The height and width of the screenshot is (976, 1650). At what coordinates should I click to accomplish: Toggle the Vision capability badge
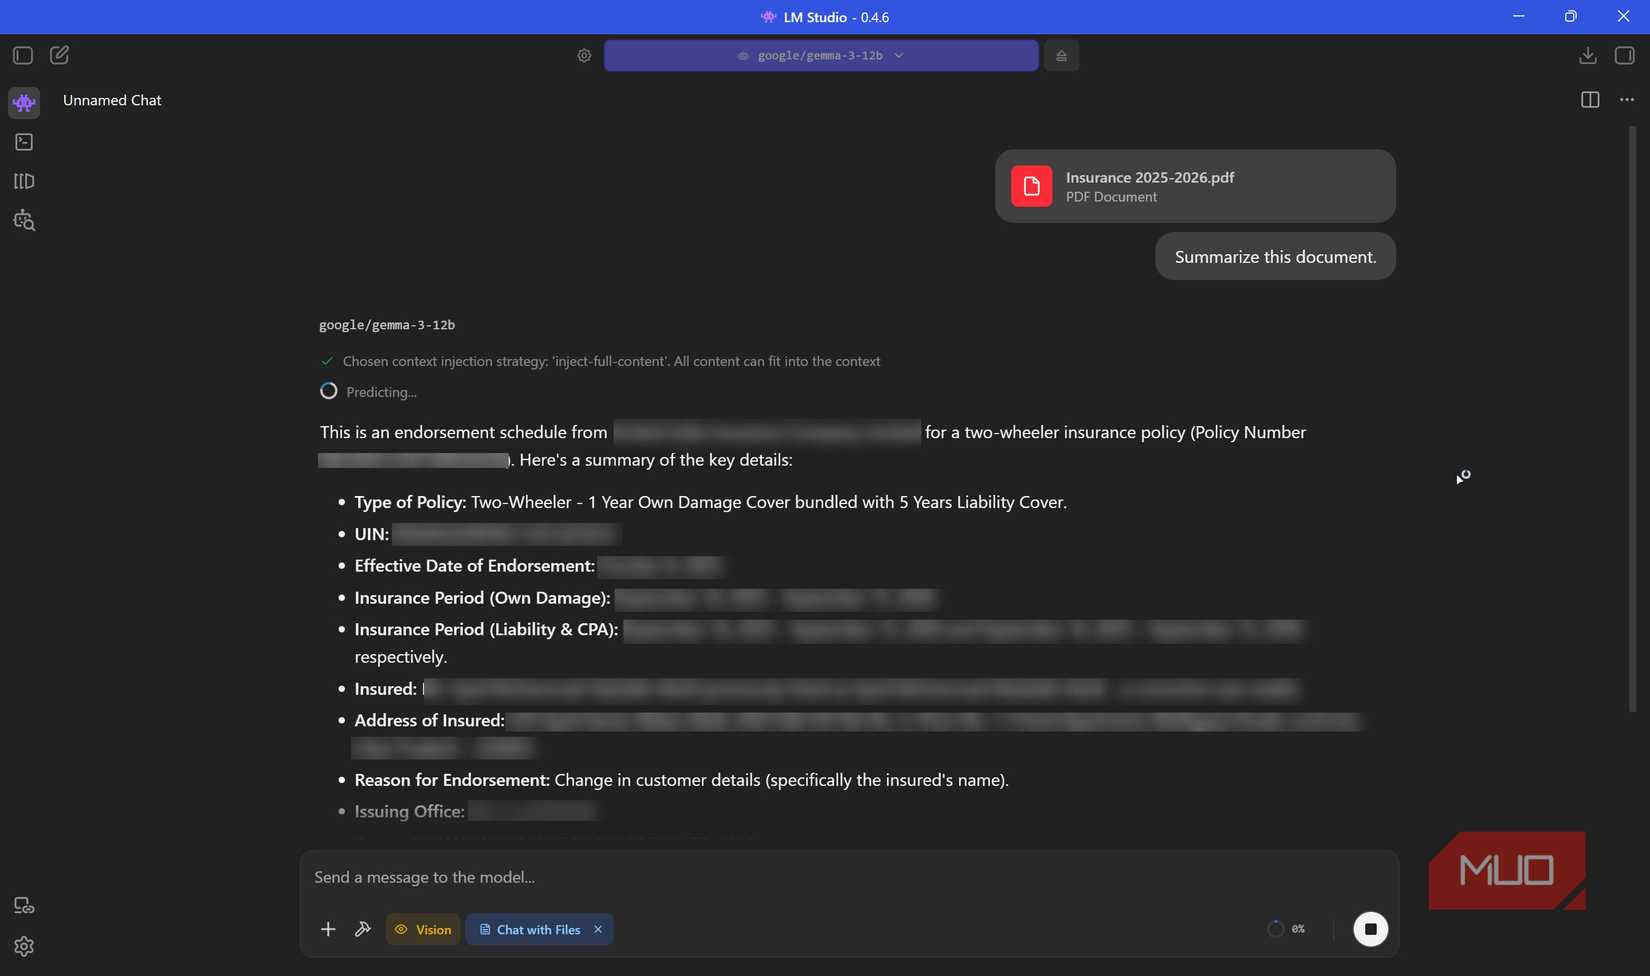pos(423,929)
